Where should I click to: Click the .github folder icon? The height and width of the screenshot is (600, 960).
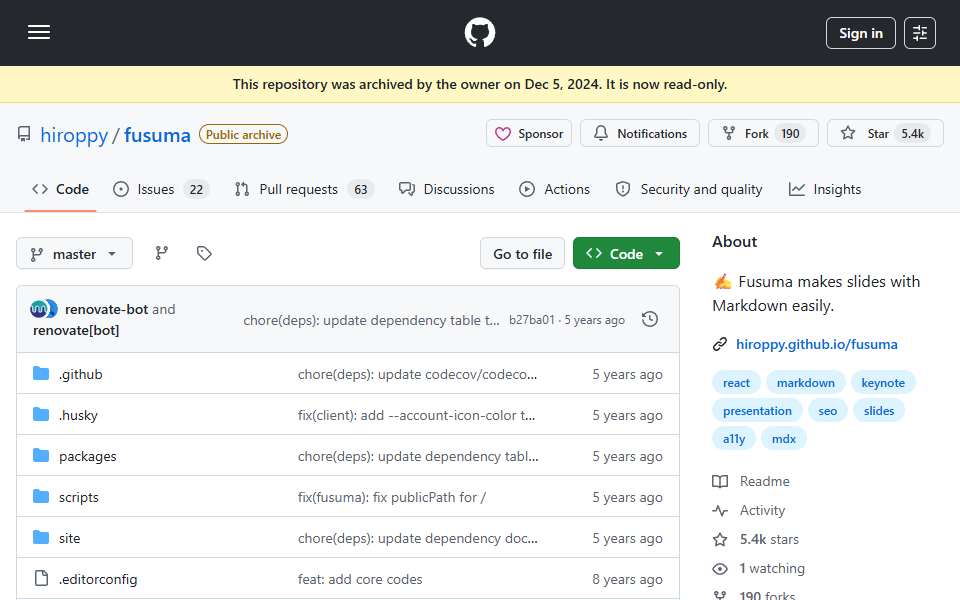41,373
